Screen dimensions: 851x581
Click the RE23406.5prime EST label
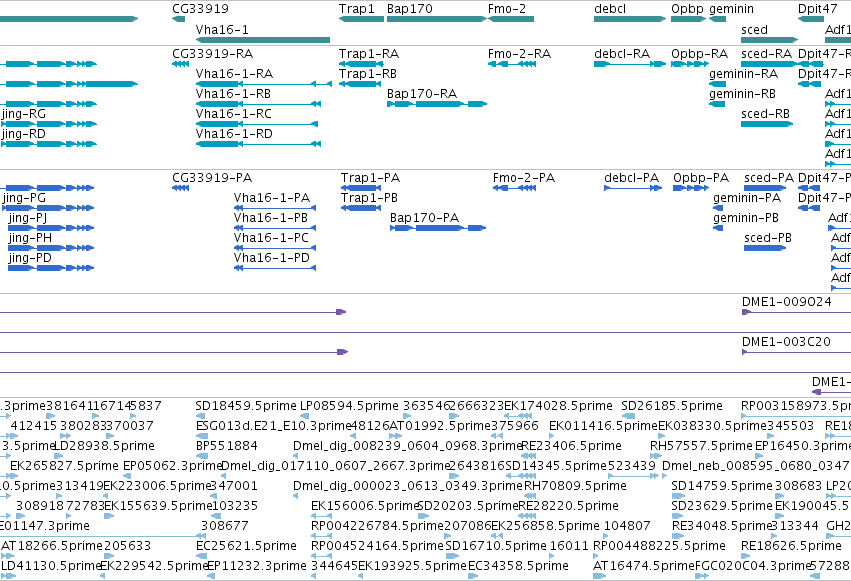571,446
